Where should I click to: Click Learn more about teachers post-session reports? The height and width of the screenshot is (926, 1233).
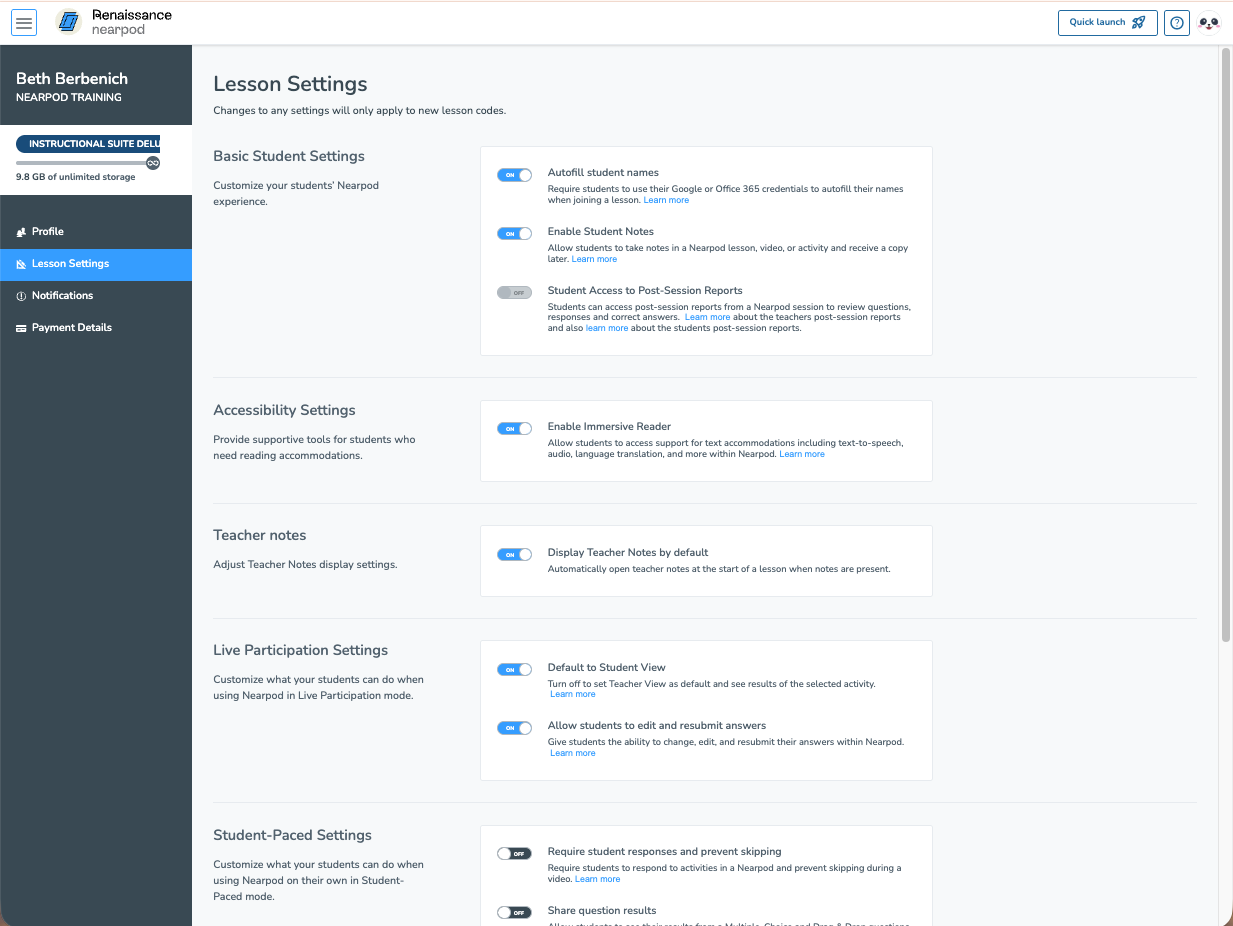click(x=707, y=317)
